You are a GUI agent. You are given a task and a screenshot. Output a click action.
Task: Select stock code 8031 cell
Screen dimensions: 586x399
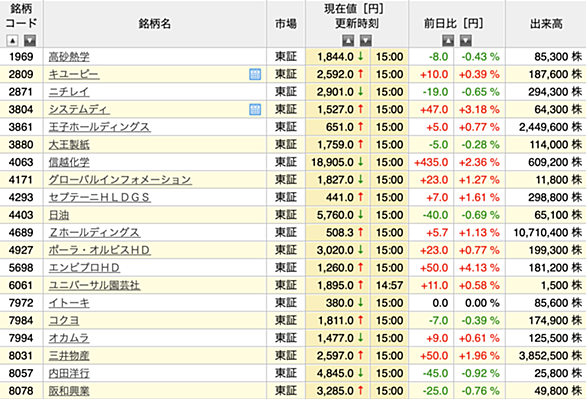[21, 355]
